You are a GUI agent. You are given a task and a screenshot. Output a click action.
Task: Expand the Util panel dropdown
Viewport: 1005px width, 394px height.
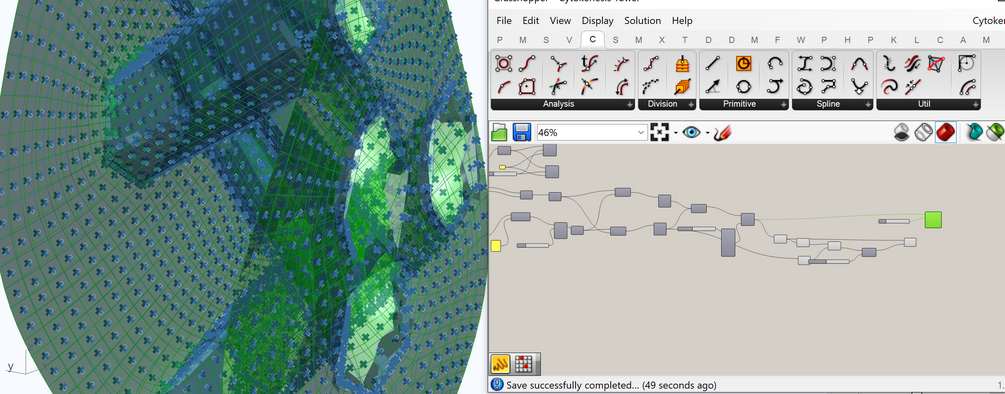975,104
